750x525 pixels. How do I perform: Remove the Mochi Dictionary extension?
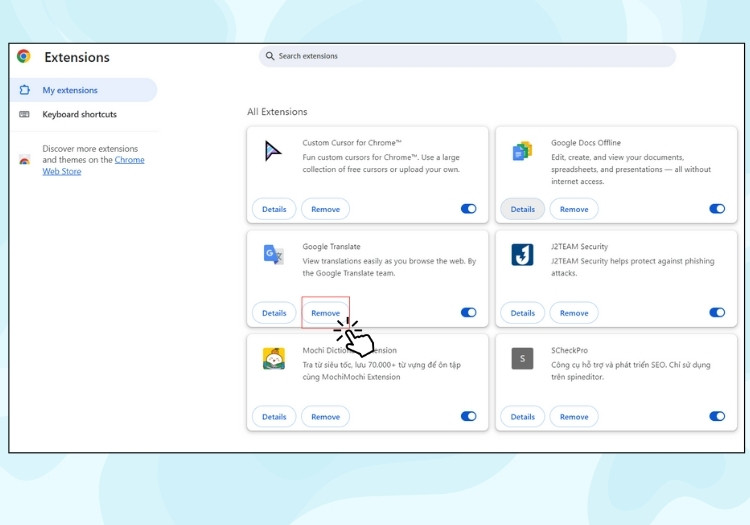point(325,416)
